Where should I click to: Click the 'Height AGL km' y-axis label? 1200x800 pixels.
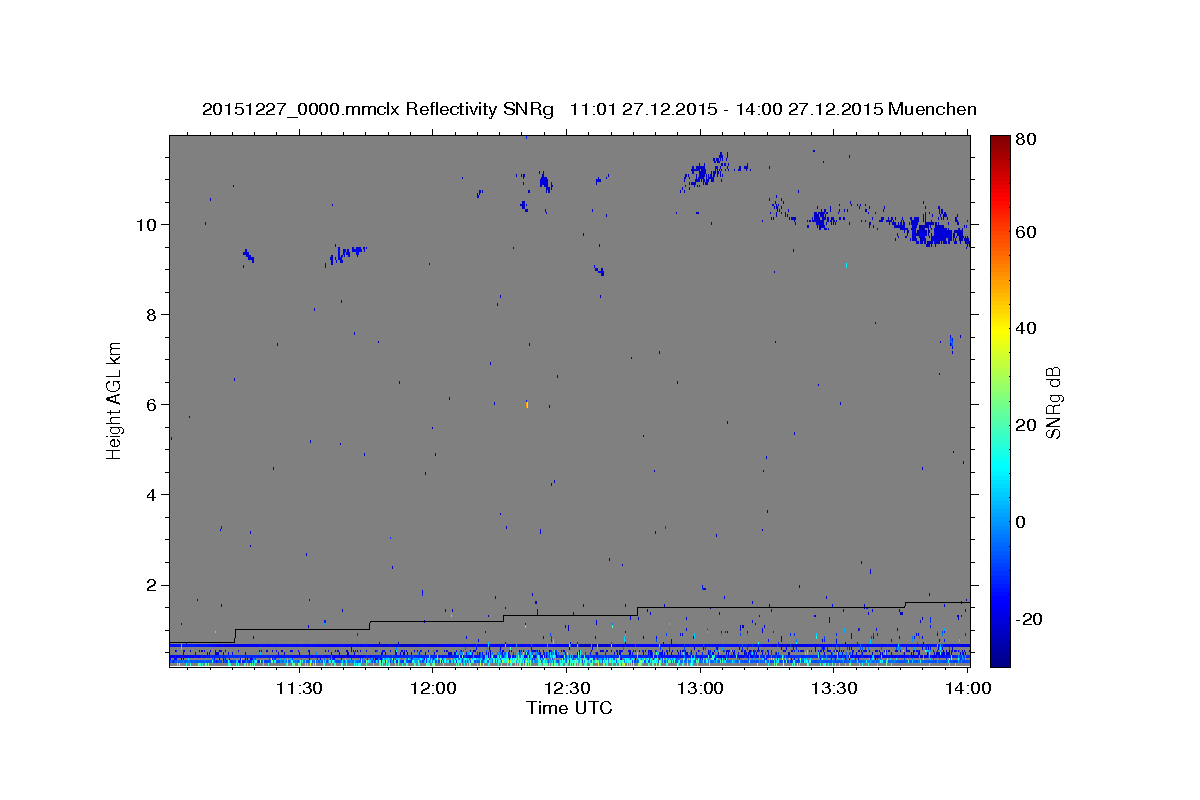click(x=115, y=400)
